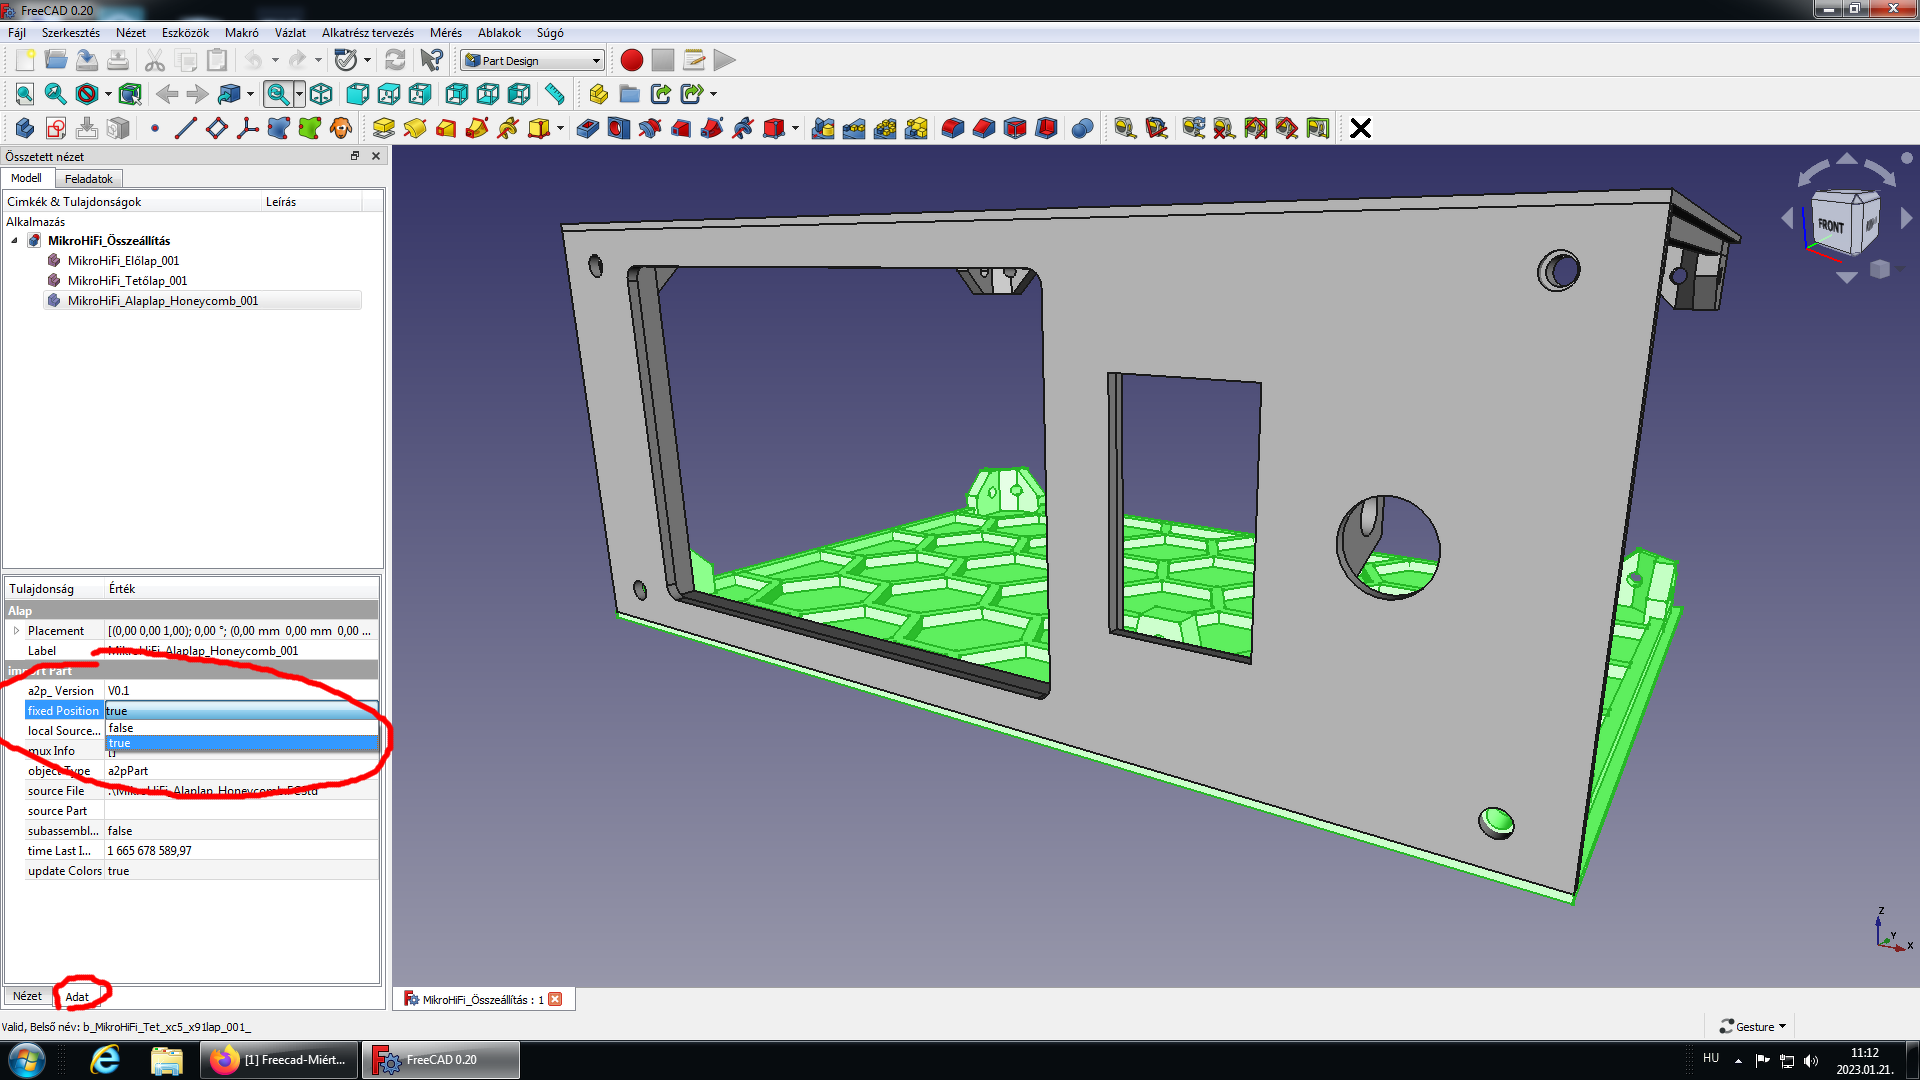
Task: Click the Create Sketch icon
Action: pos(56,128)
